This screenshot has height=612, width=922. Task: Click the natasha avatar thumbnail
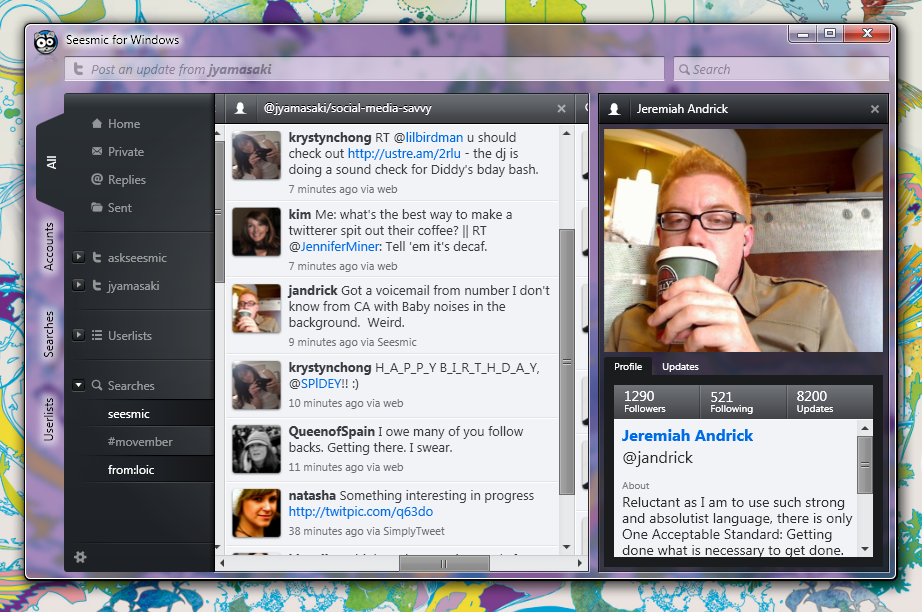click(x=256, y=513)
